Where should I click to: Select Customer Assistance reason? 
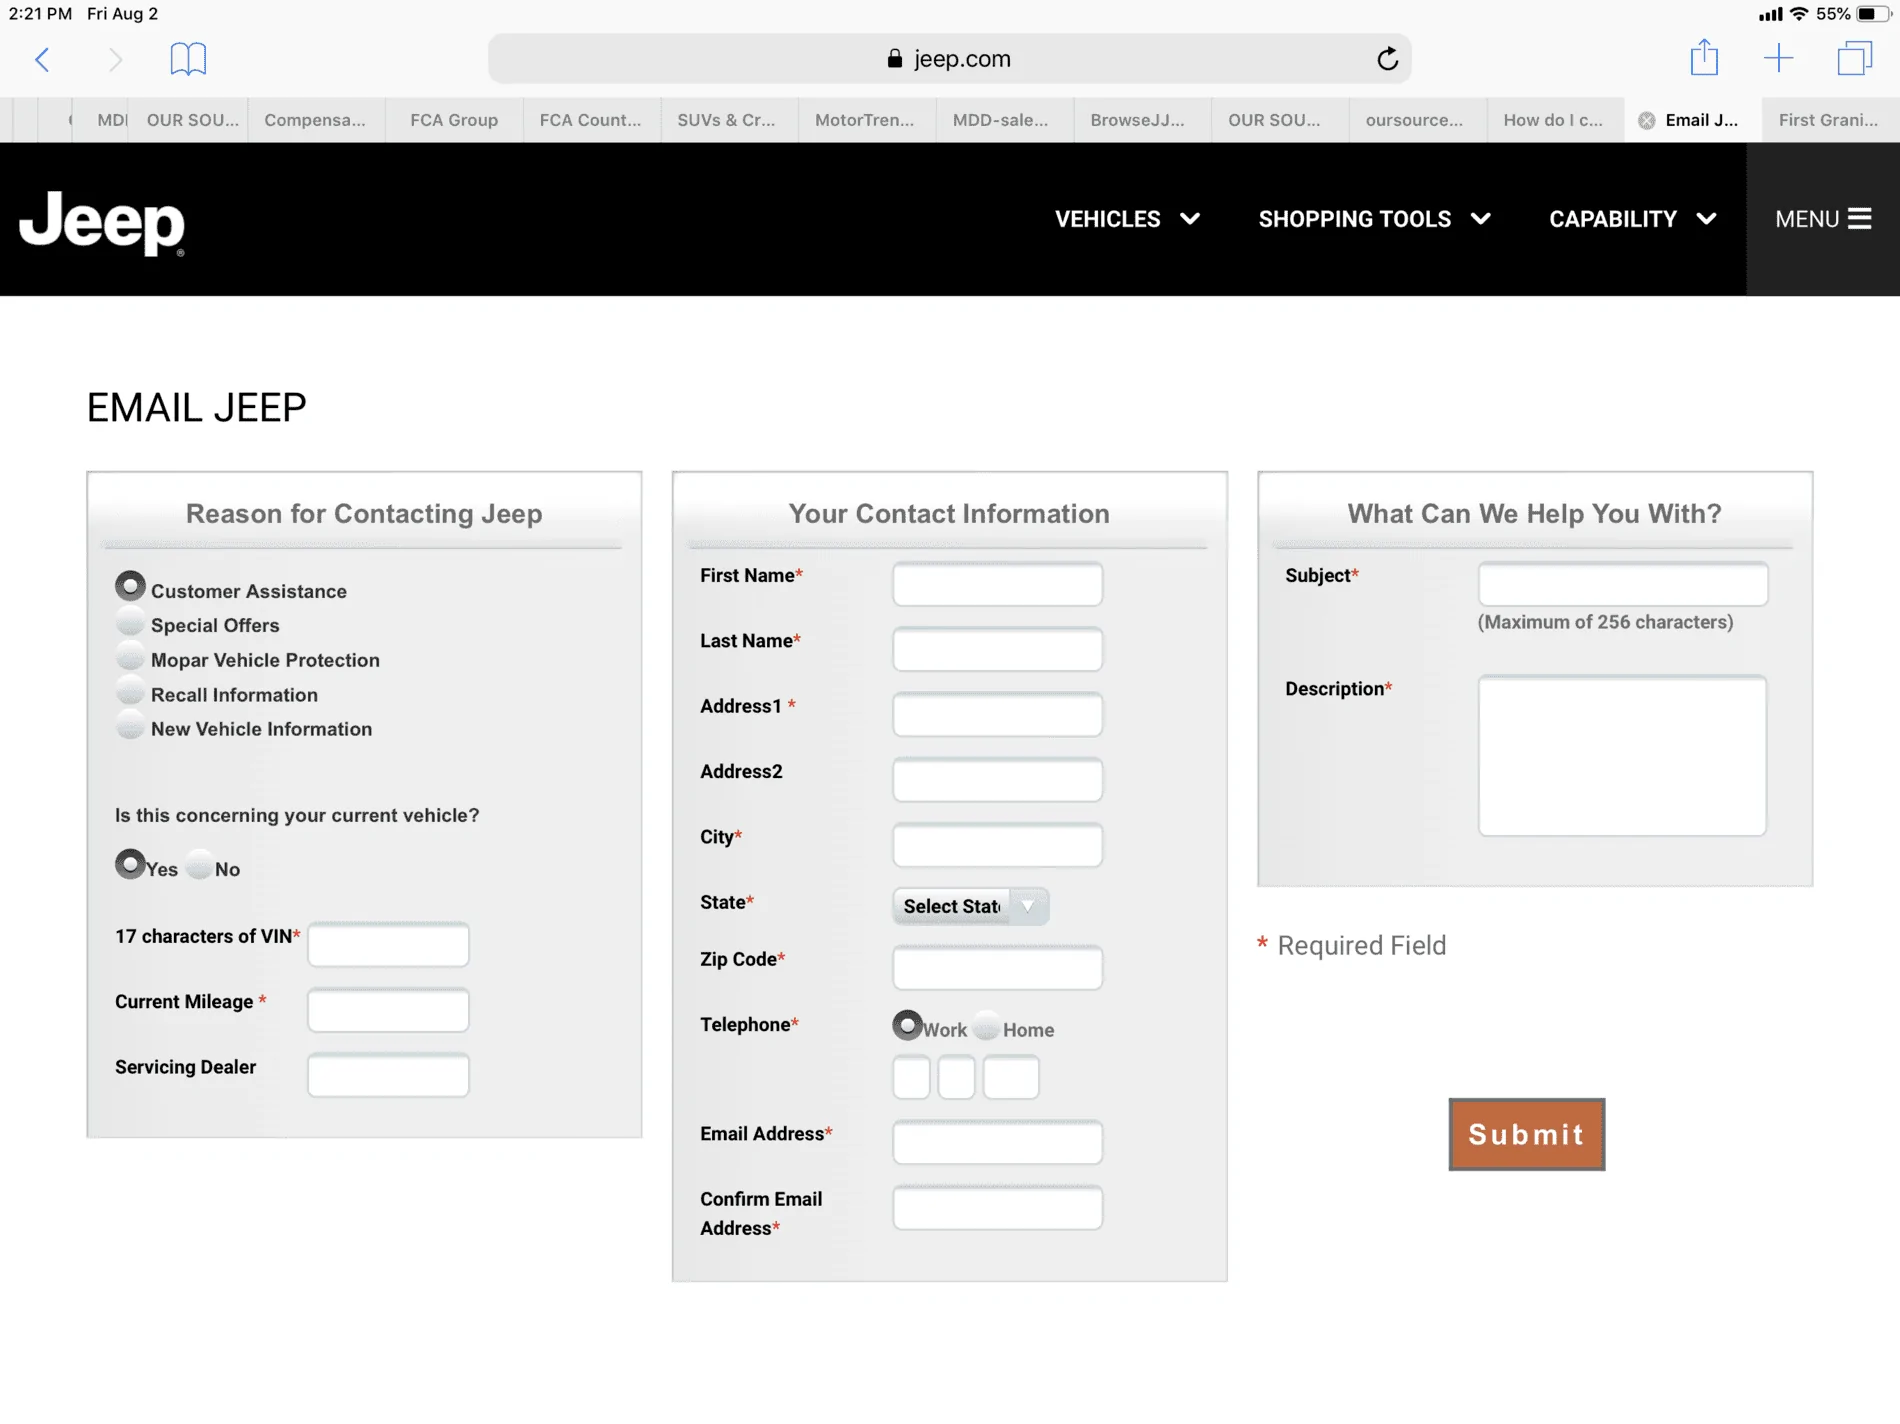click(x=130, y=586)
